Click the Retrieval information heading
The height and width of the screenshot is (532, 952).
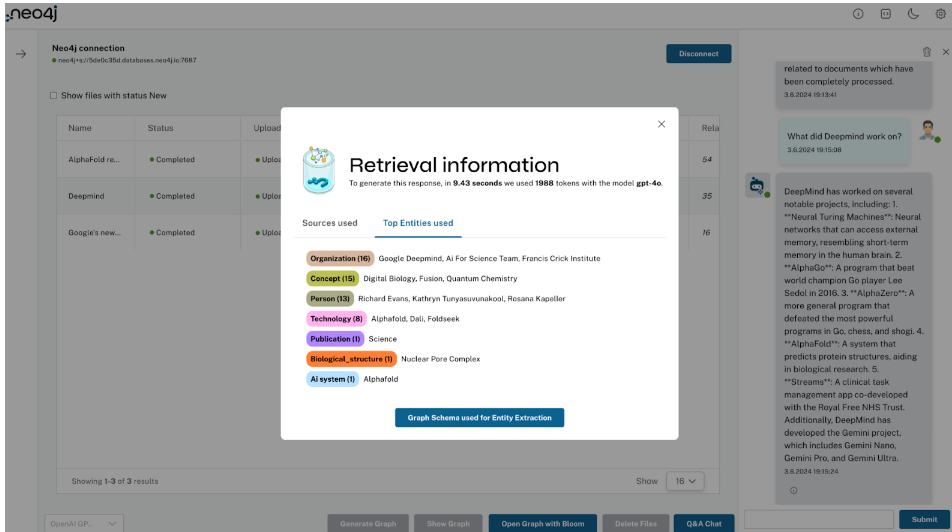pyautogui.click(x=454, y=165)
